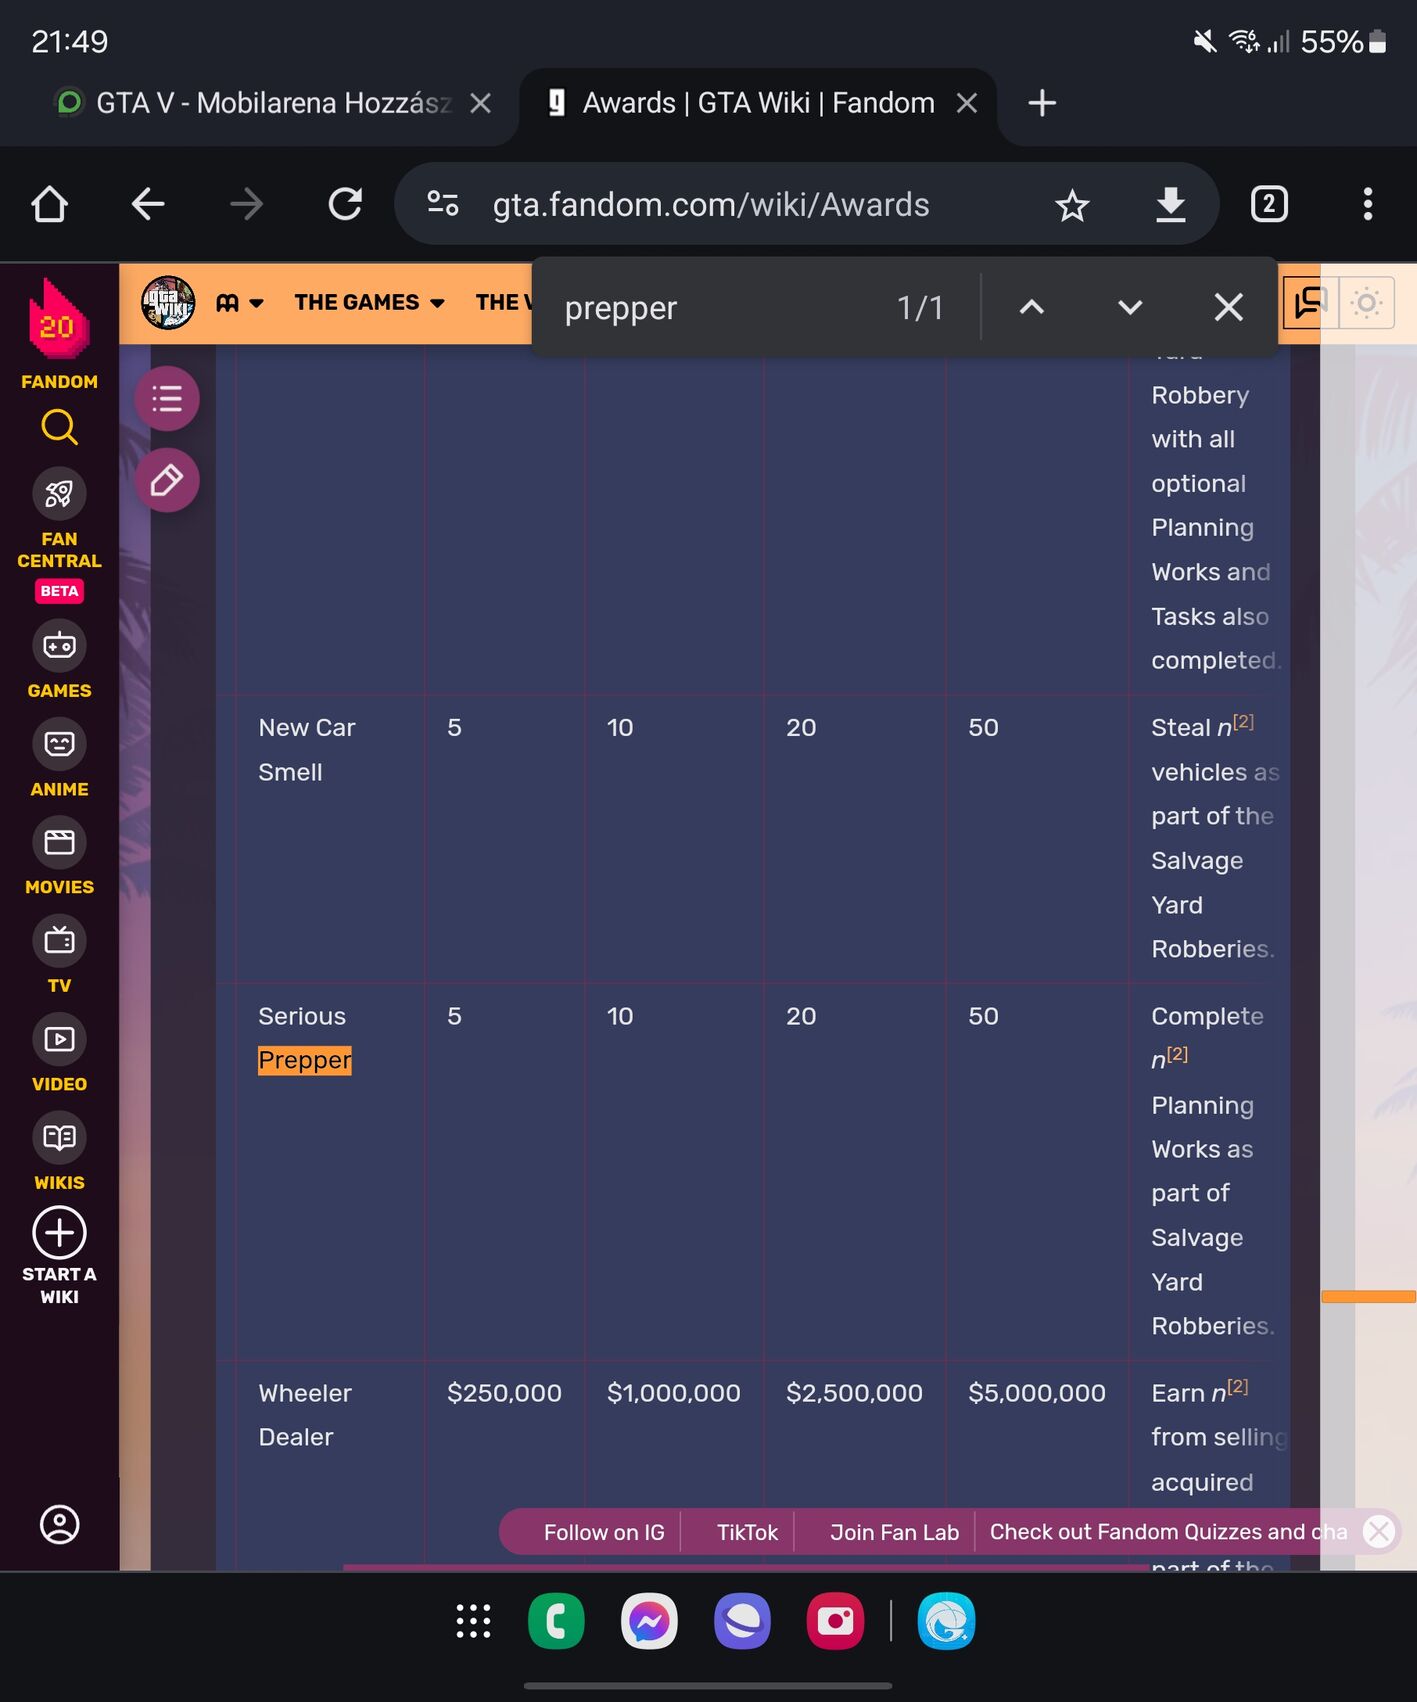Viewport: 1417px width, 1702px height.
Task: Click the TikTok link
Action: pyautogui.click(x=747, y=1532)
